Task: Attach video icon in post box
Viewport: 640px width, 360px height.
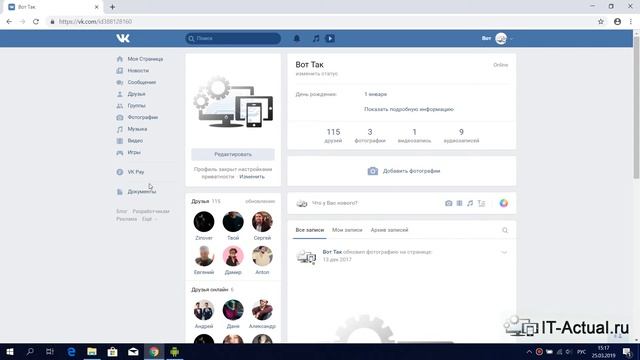Action: [x=459, y=203]
